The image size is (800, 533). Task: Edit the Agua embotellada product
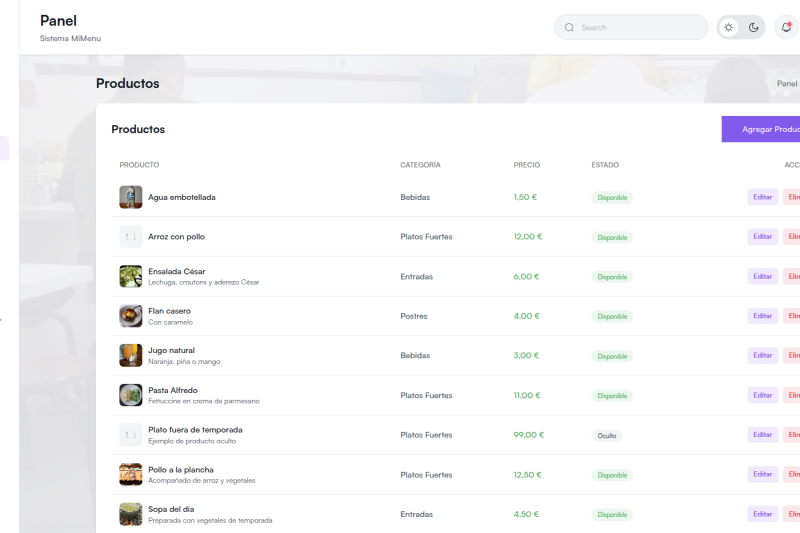click(763, 197)
